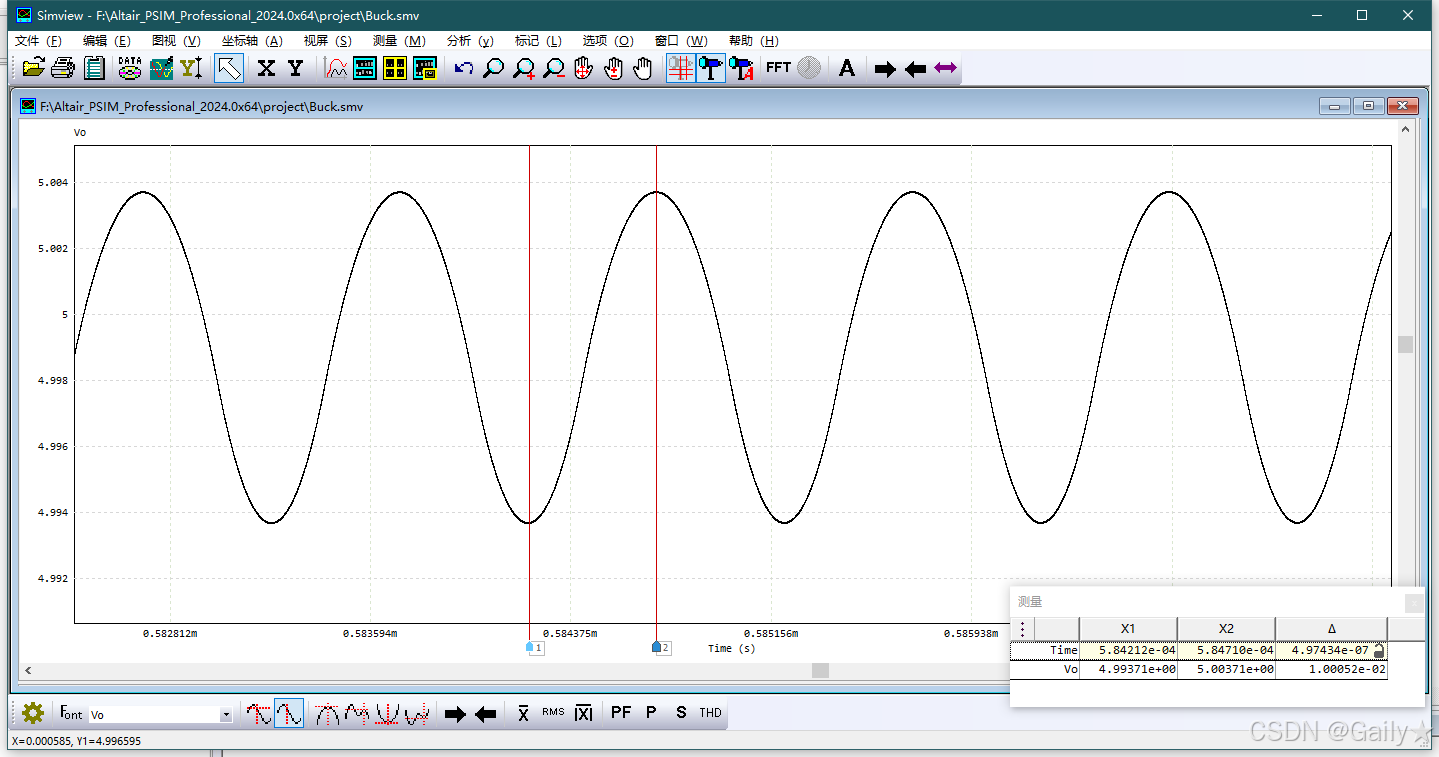Screen dimensions: 1439x757
Task: Click the horizontal scrollbar thumb
Action: (x=820, y=671)
